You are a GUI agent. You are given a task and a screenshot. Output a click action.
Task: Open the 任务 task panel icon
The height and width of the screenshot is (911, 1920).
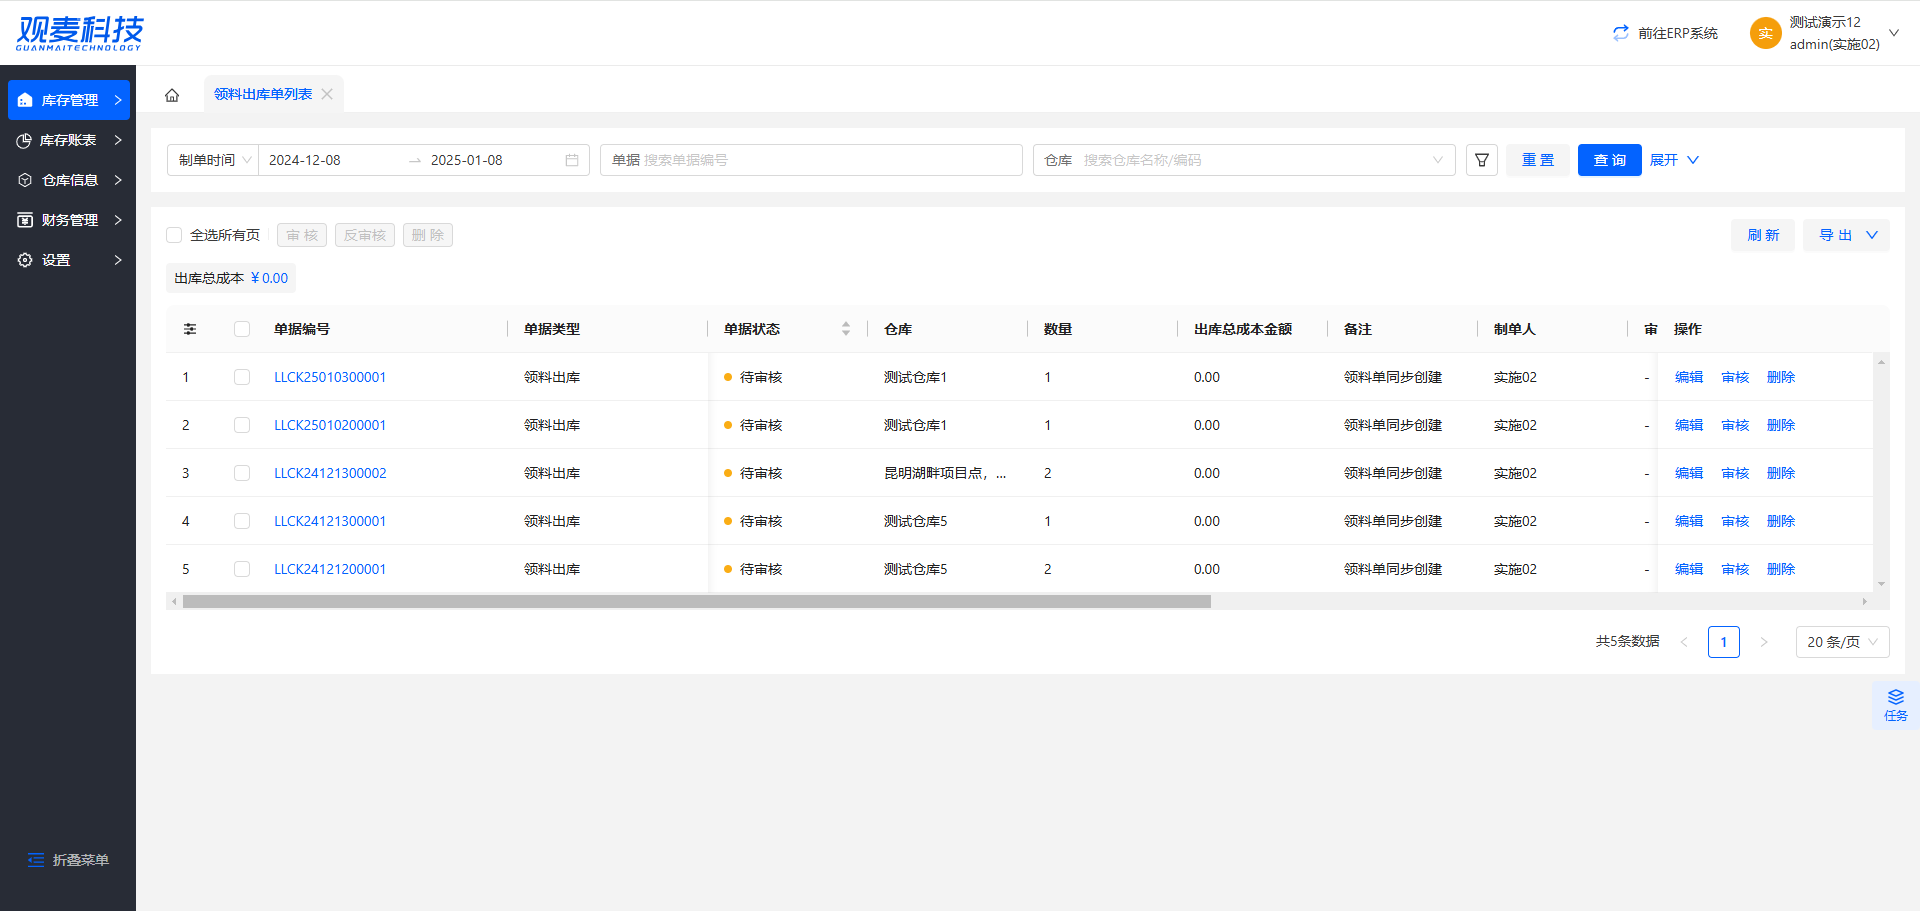(1895, 705)
